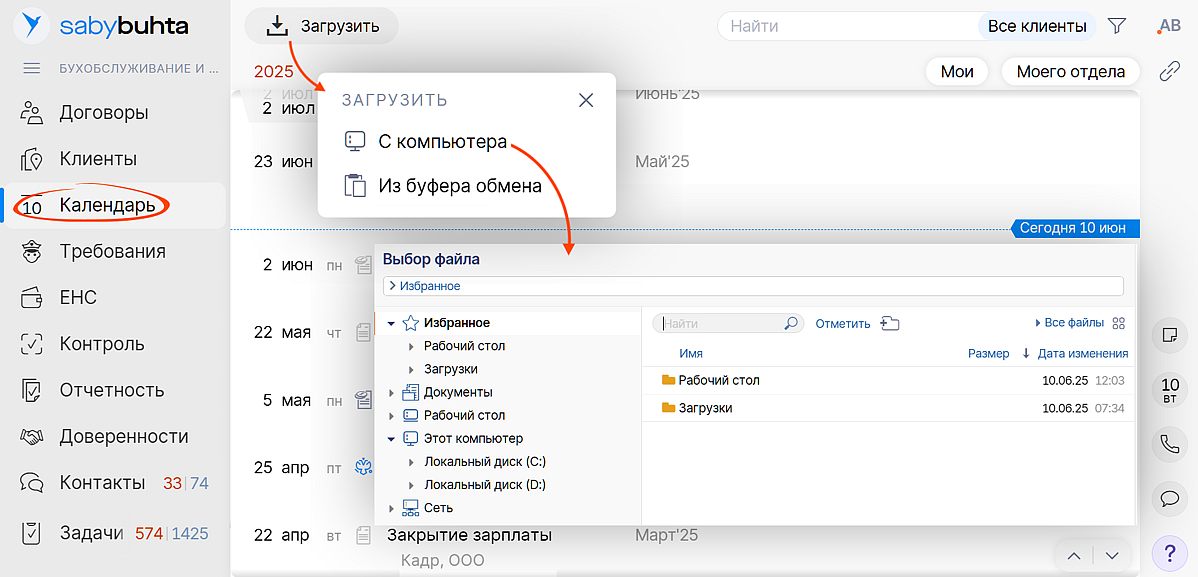The width and height of the screenshot is (1198, 577).
Task: Open the link chain icon
Action: pyautogui.click(x=1169, y=71)
